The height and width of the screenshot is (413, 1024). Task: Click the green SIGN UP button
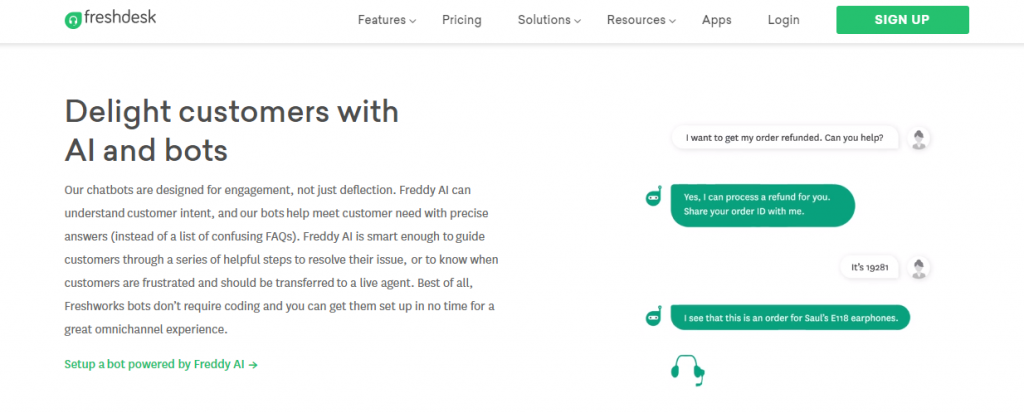(x=903, y=20)
